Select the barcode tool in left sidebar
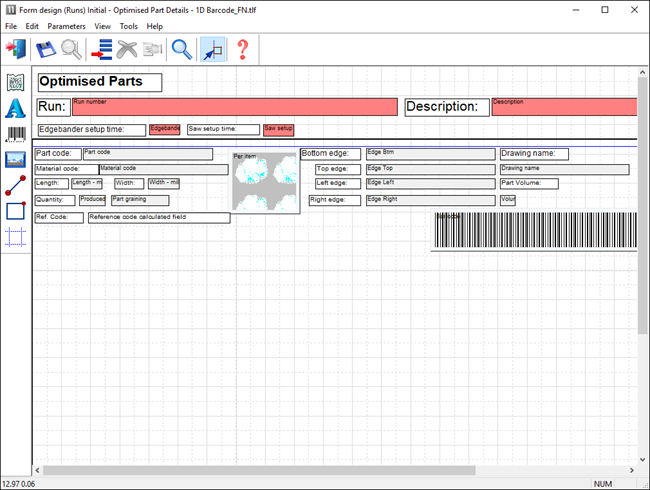The width and height of the screenshot is (650, 490). (x=15, y=134)
